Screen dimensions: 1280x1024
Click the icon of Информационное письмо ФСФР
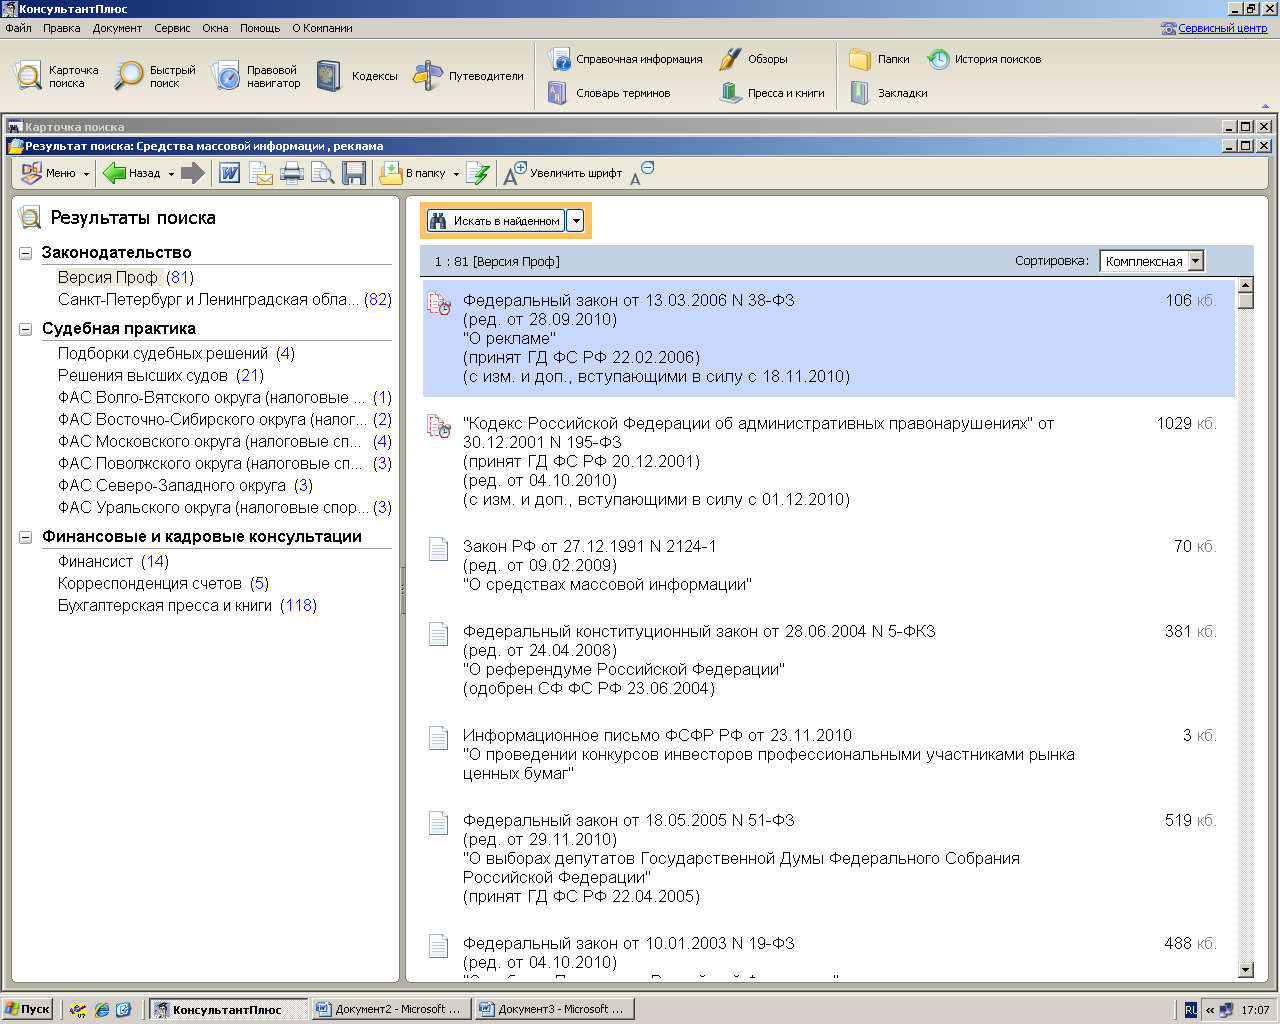point(438,737)
